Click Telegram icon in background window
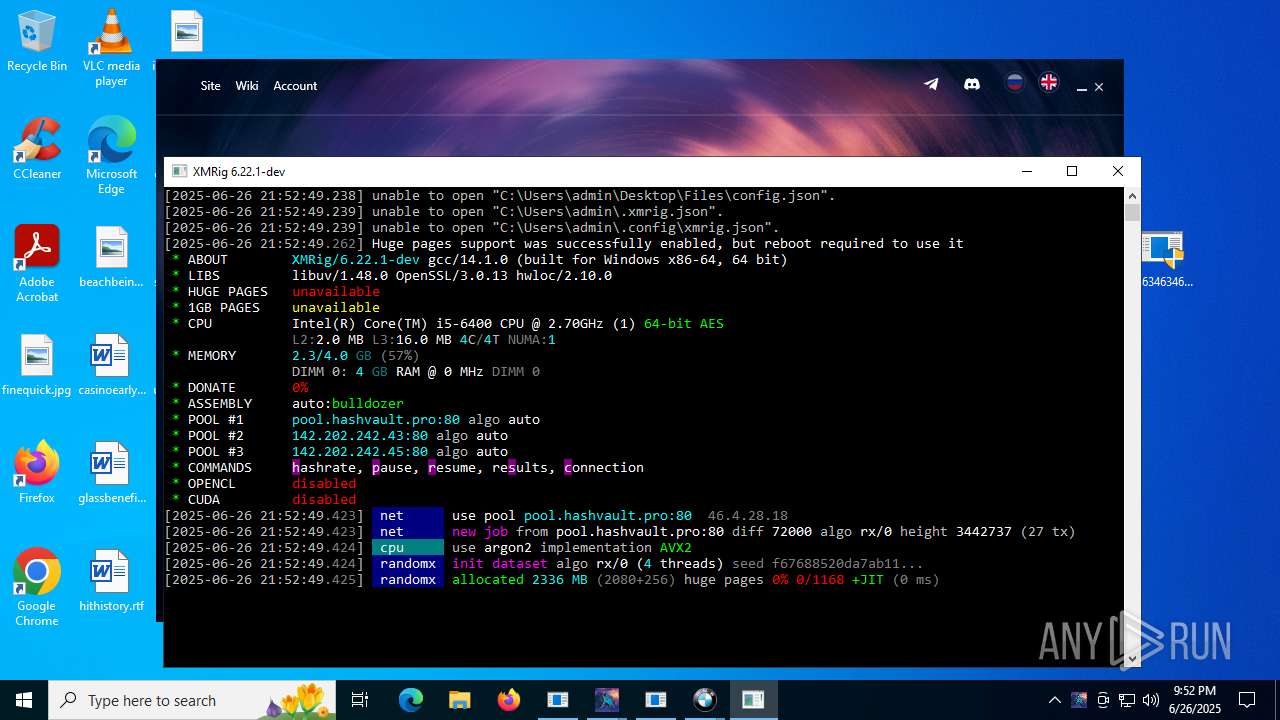Viewport: 1280px width, 720px height. point(931,84)
